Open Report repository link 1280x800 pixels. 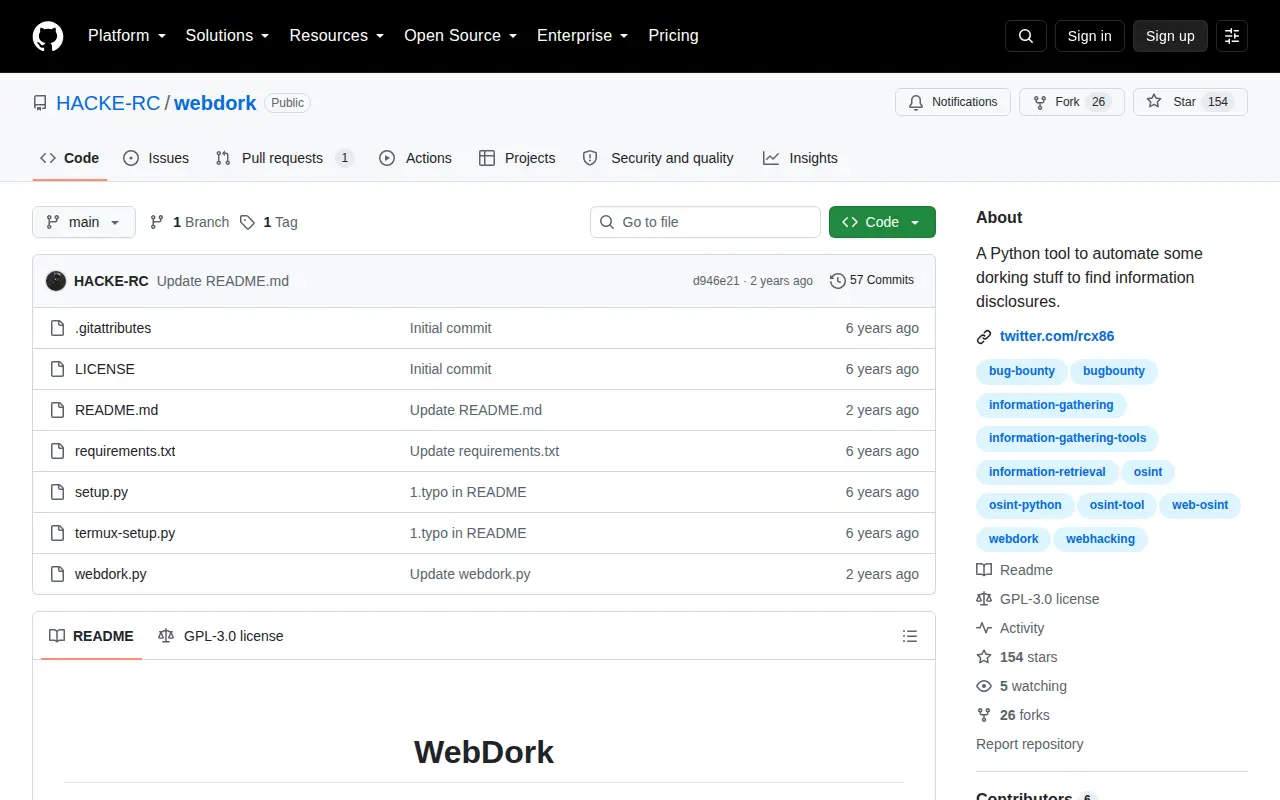[x=1029, y=744]
